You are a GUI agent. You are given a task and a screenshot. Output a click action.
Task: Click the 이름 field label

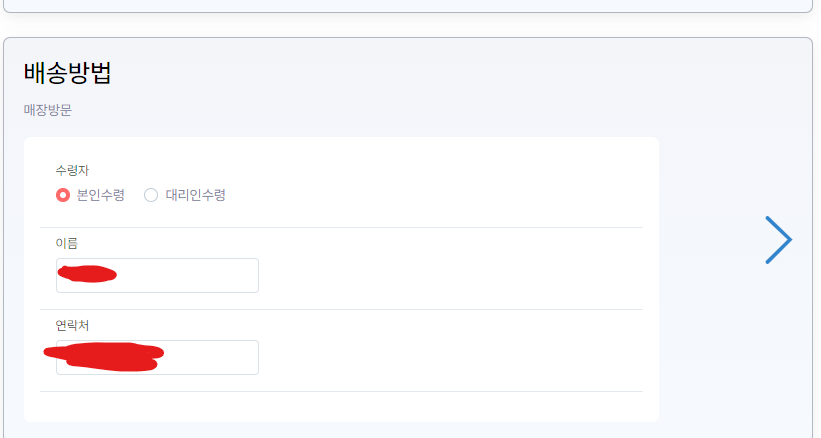coord(66,243)
